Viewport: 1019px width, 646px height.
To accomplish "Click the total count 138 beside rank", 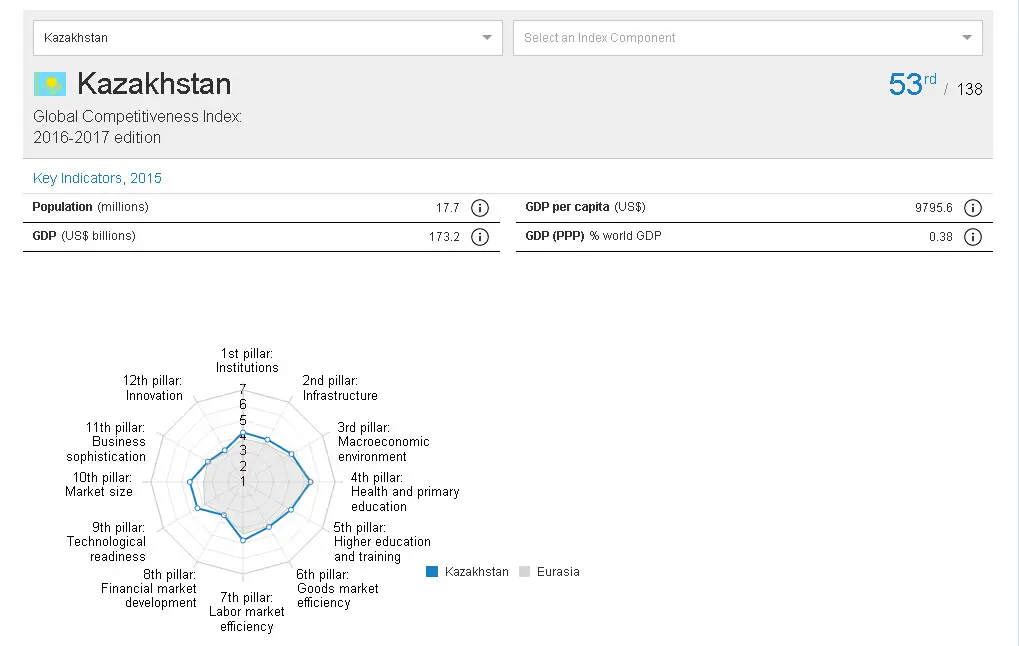I will tap(970, 89).
